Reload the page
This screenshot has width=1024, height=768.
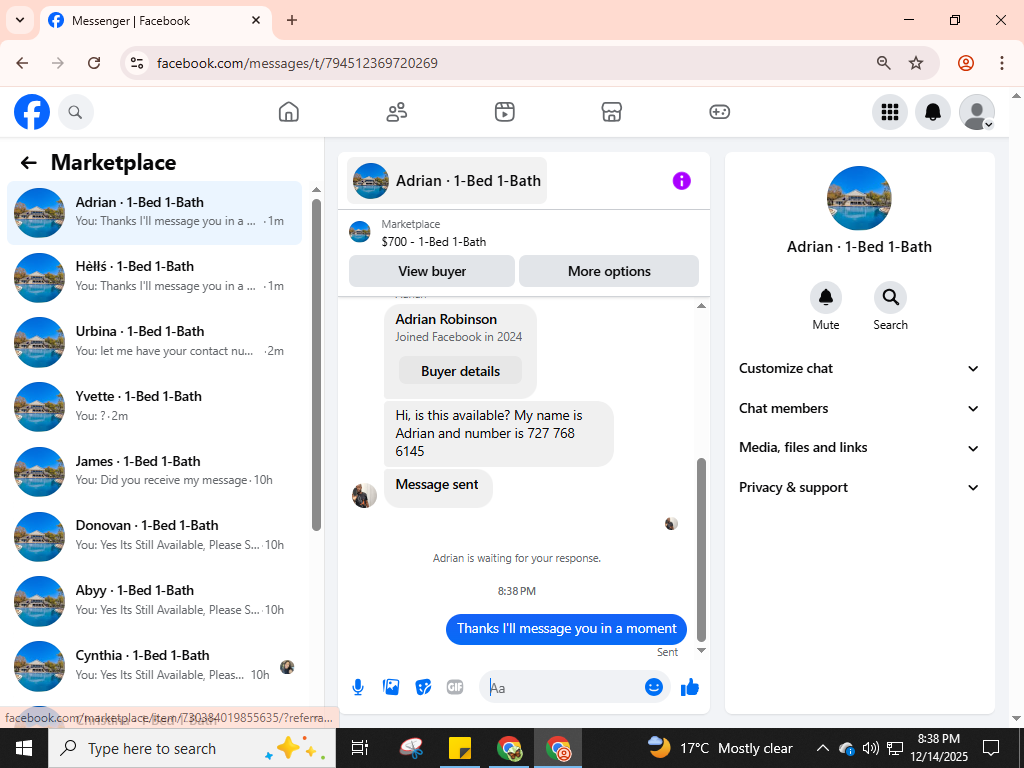[x=94, y=63]
